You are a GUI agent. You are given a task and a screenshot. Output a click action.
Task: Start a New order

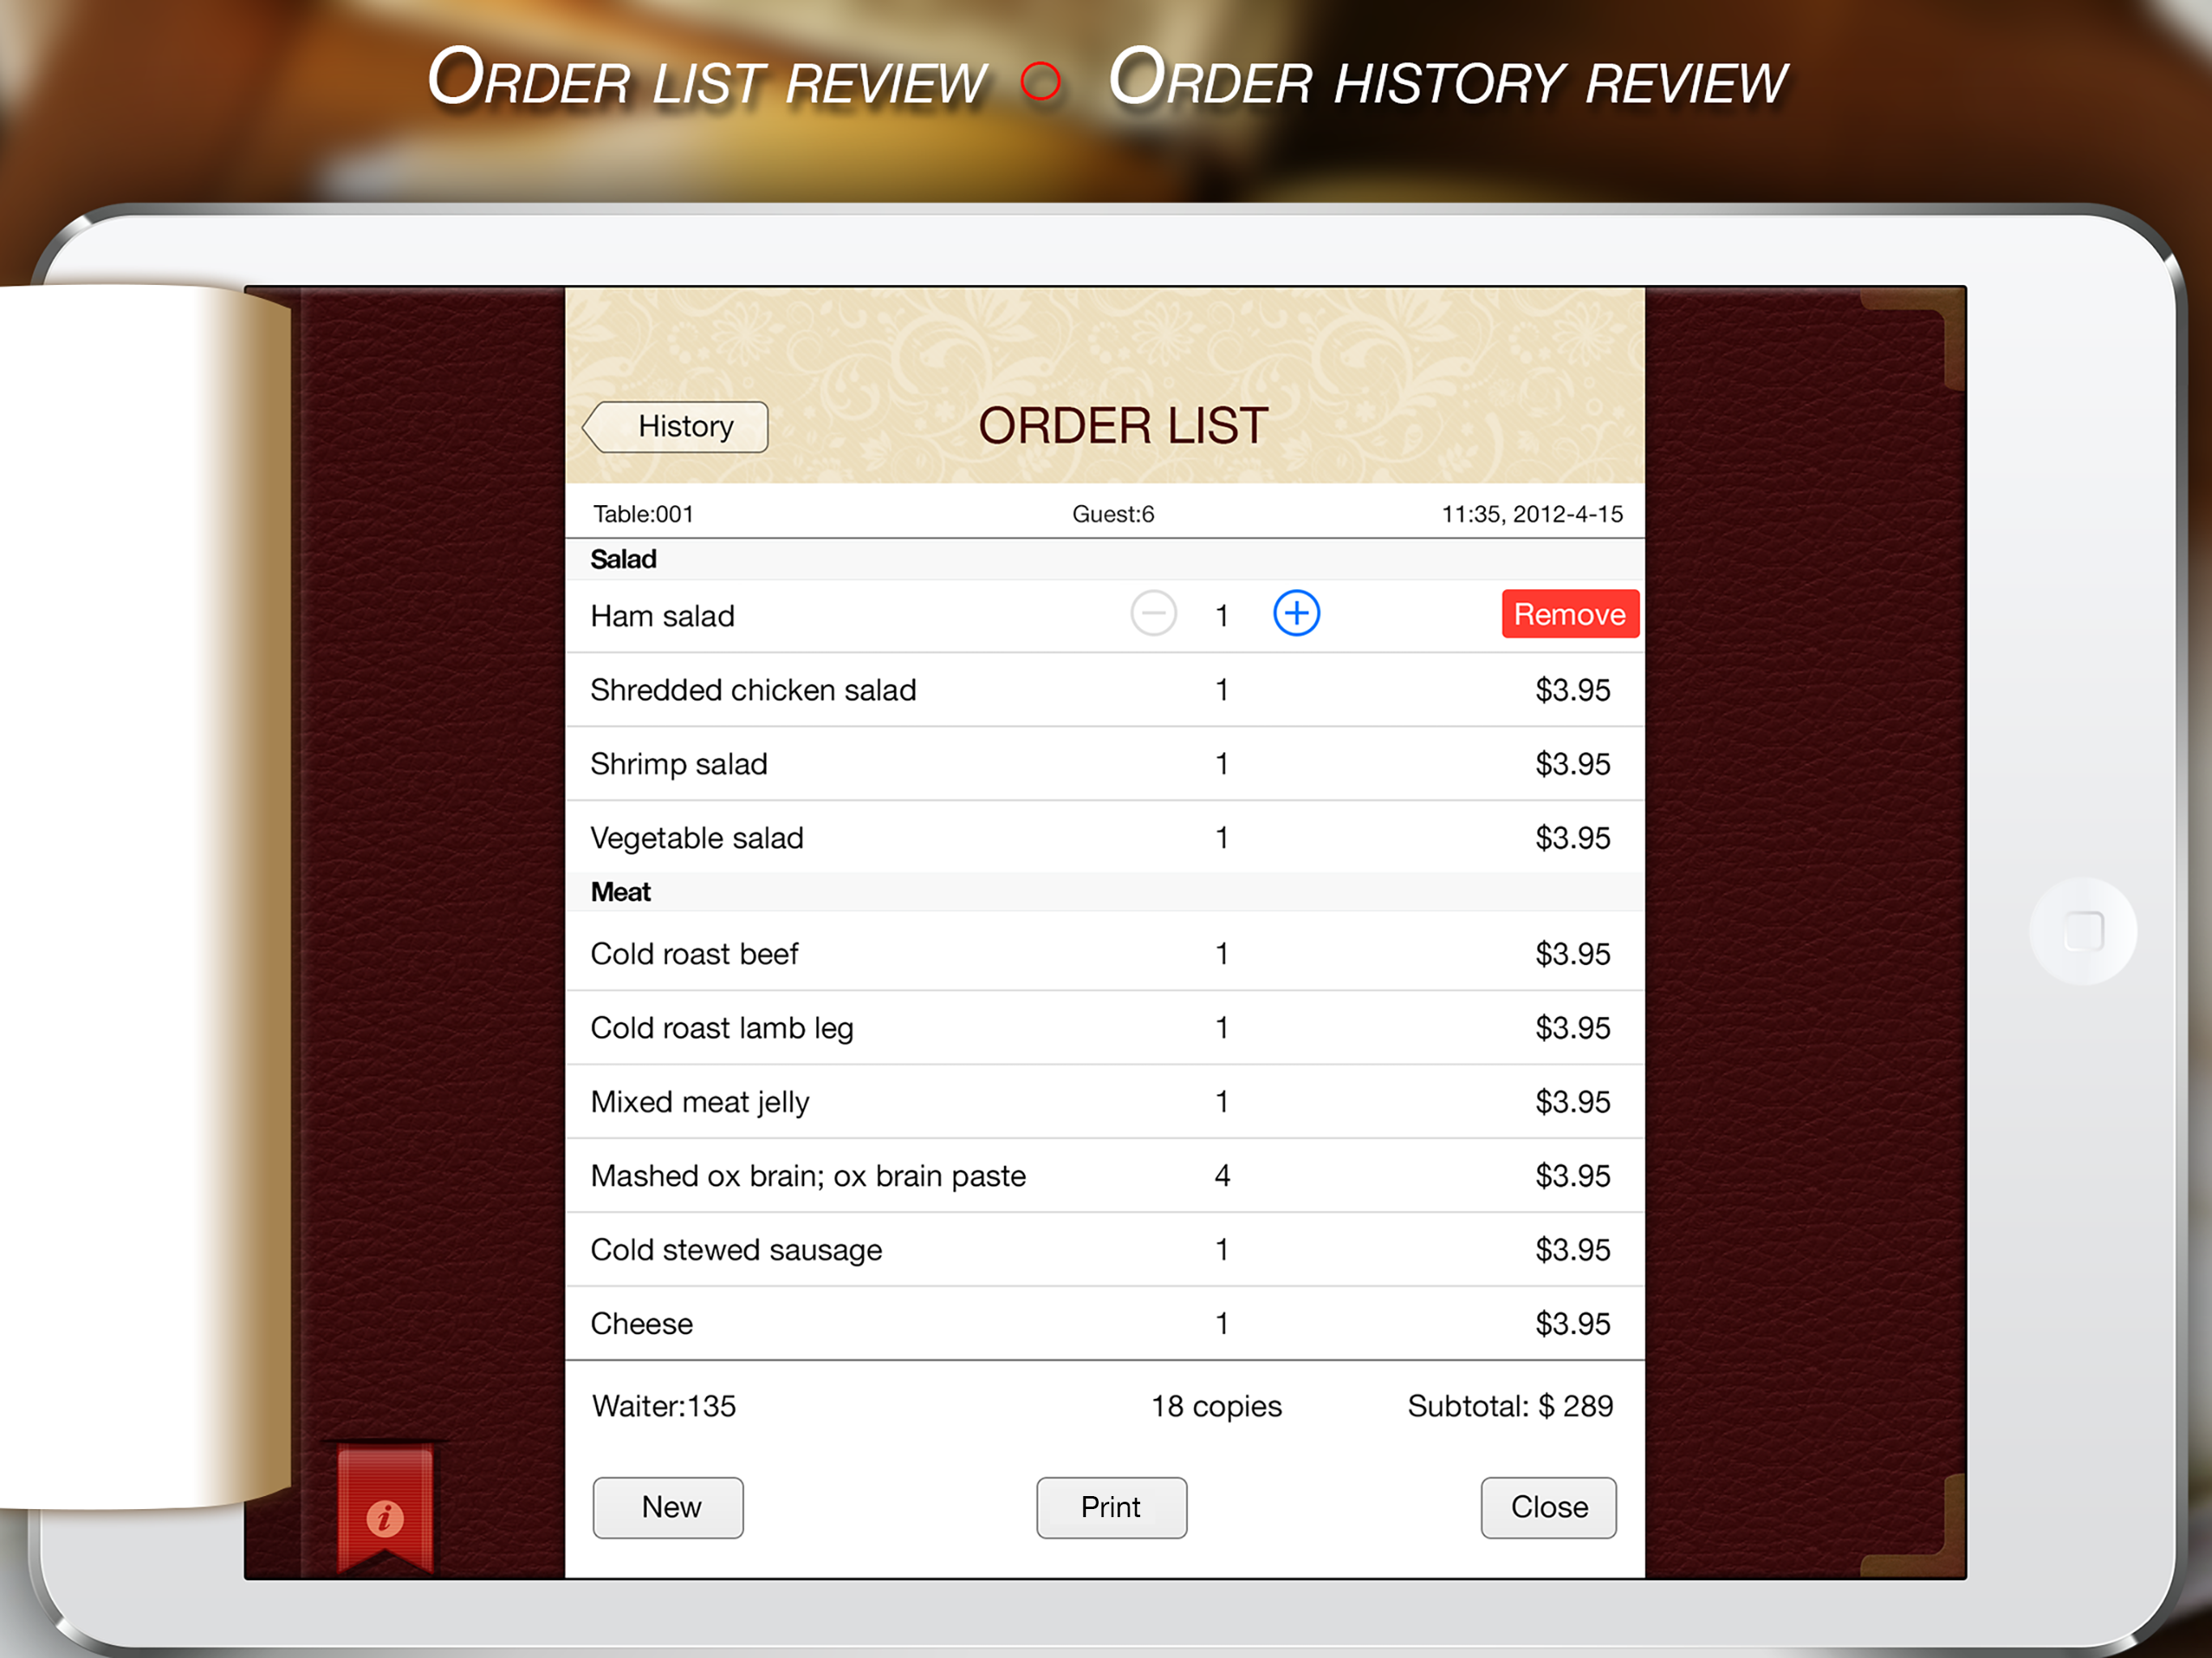pos(668,1507)
